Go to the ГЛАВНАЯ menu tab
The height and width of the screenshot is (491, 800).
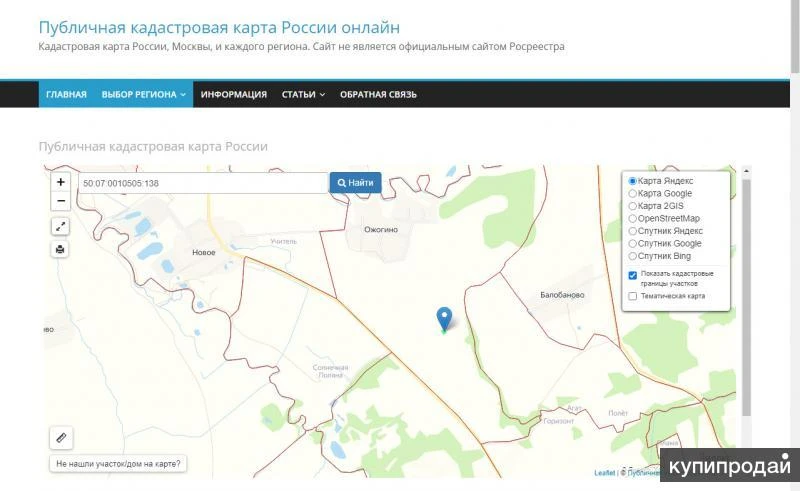point(66,95)
